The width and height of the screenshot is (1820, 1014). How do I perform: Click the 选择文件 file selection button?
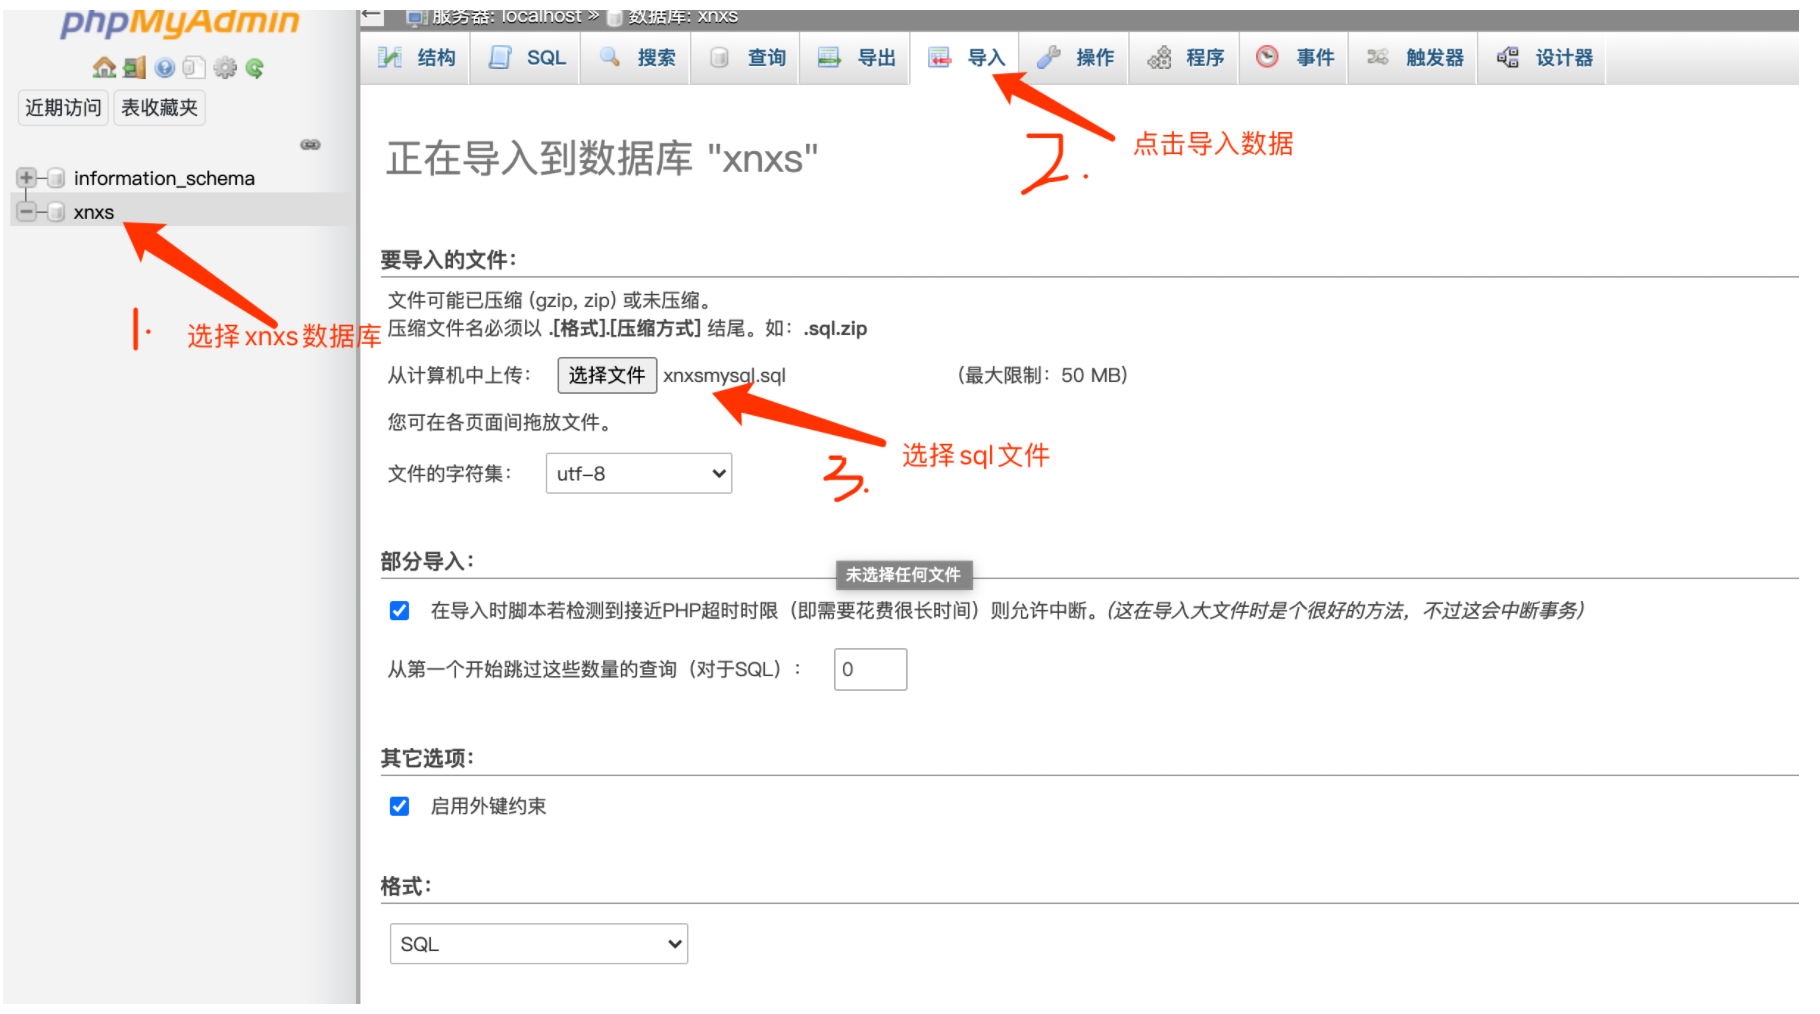pyautogui.click(x=606, y=375)
